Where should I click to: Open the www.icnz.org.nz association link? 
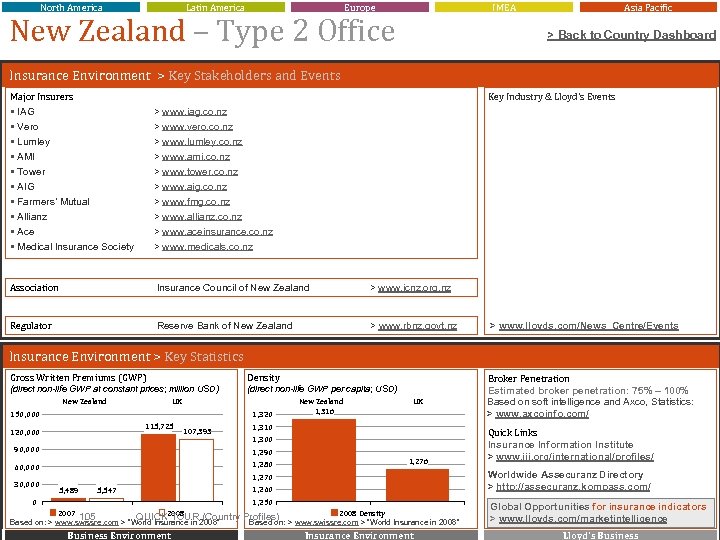tap(414, 288)
